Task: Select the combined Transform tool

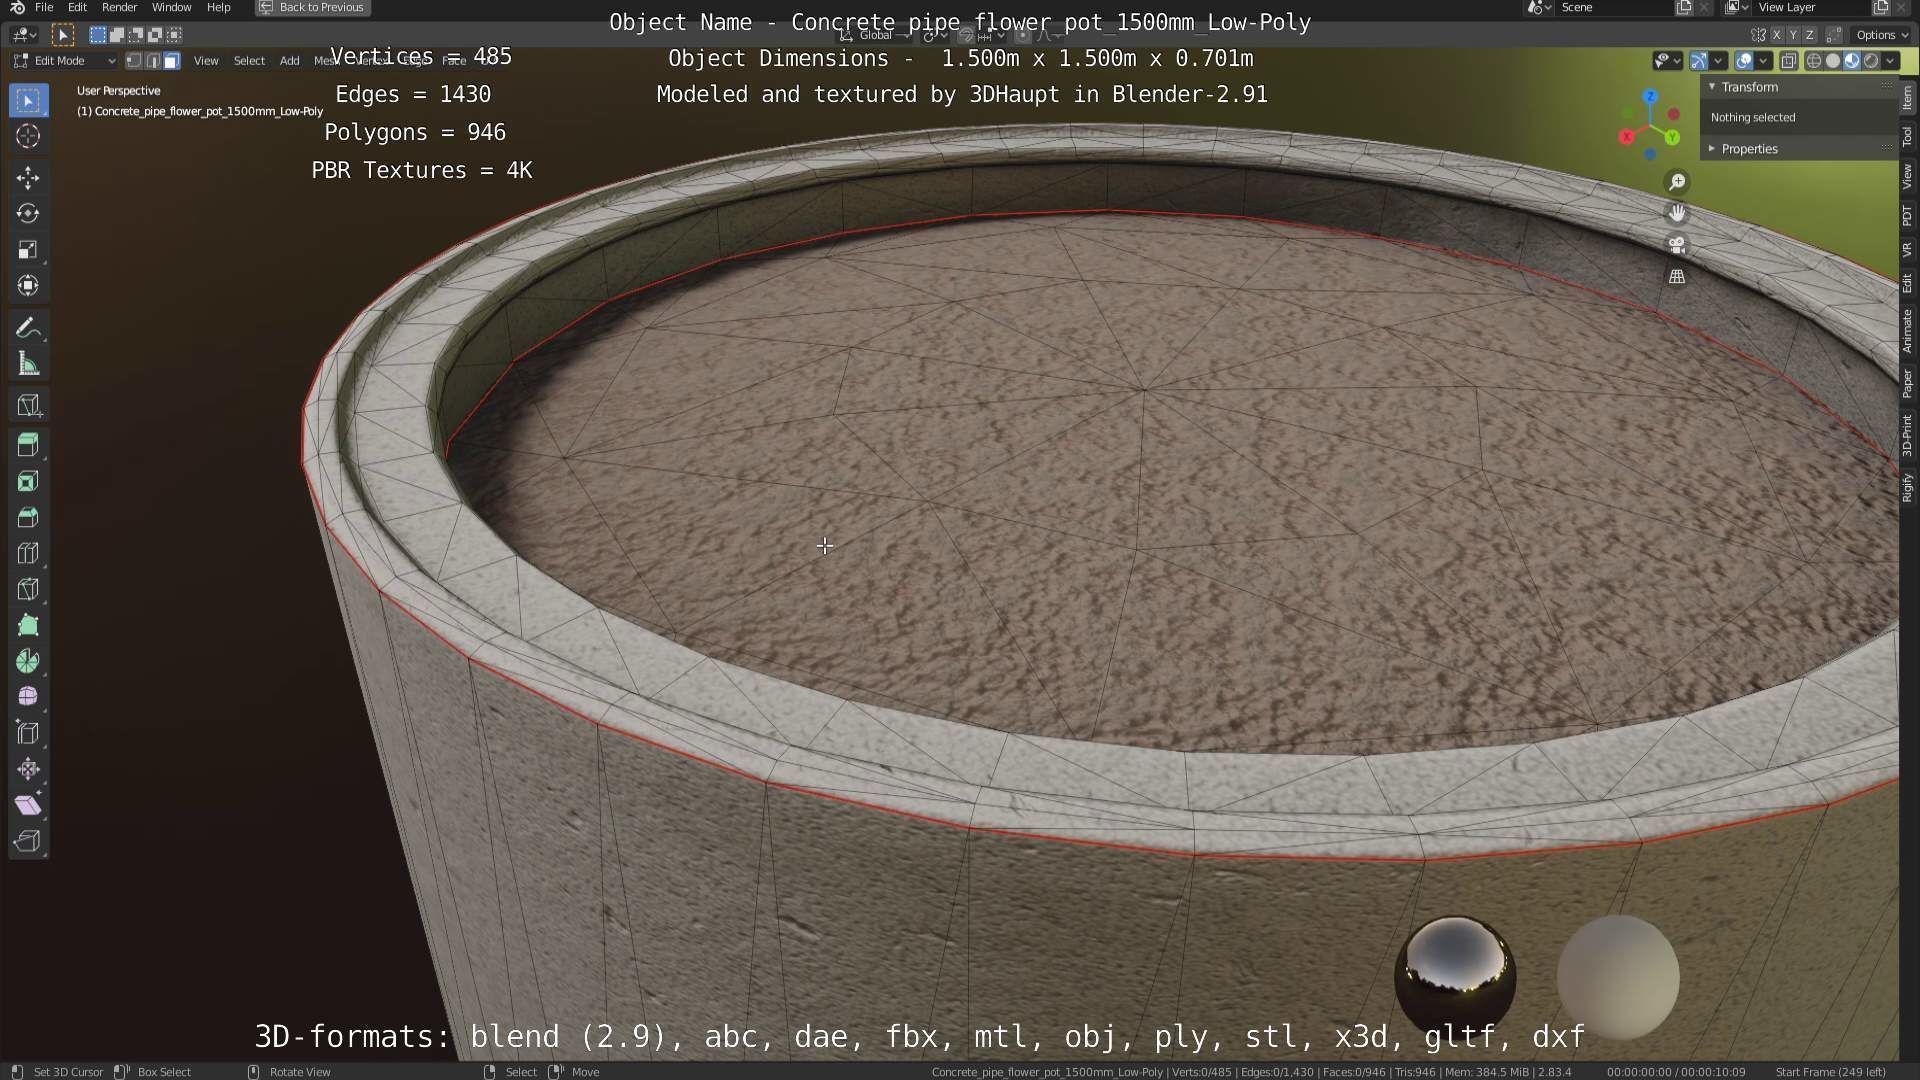Action: click(28, 286)
